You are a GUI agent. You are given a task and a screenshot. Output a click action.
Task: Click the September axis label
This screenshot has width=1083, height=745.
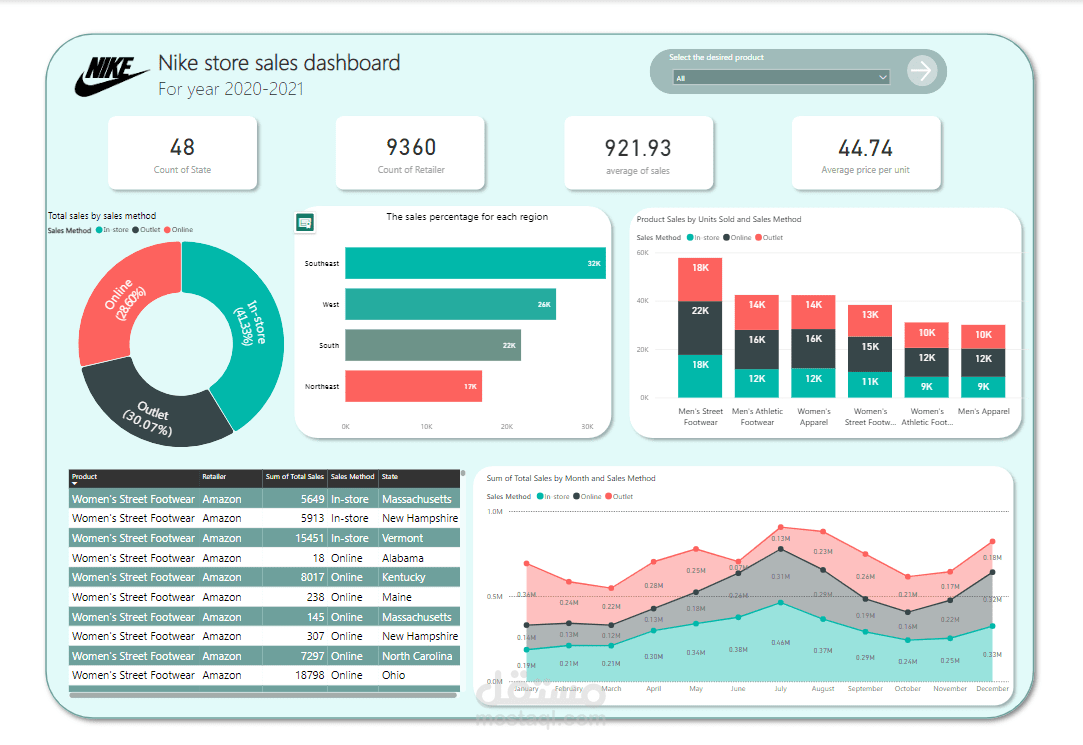pyautogui.click(x=865, y=688)
